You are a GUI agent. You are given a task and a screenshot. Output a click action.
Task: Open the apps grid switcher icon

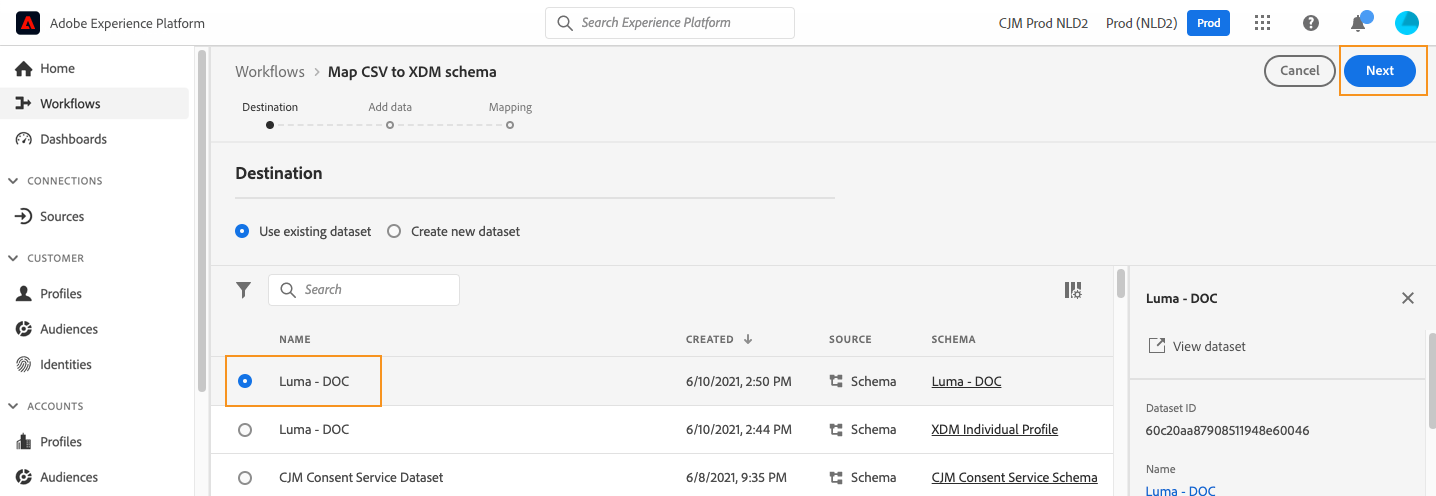point(1262,23)
